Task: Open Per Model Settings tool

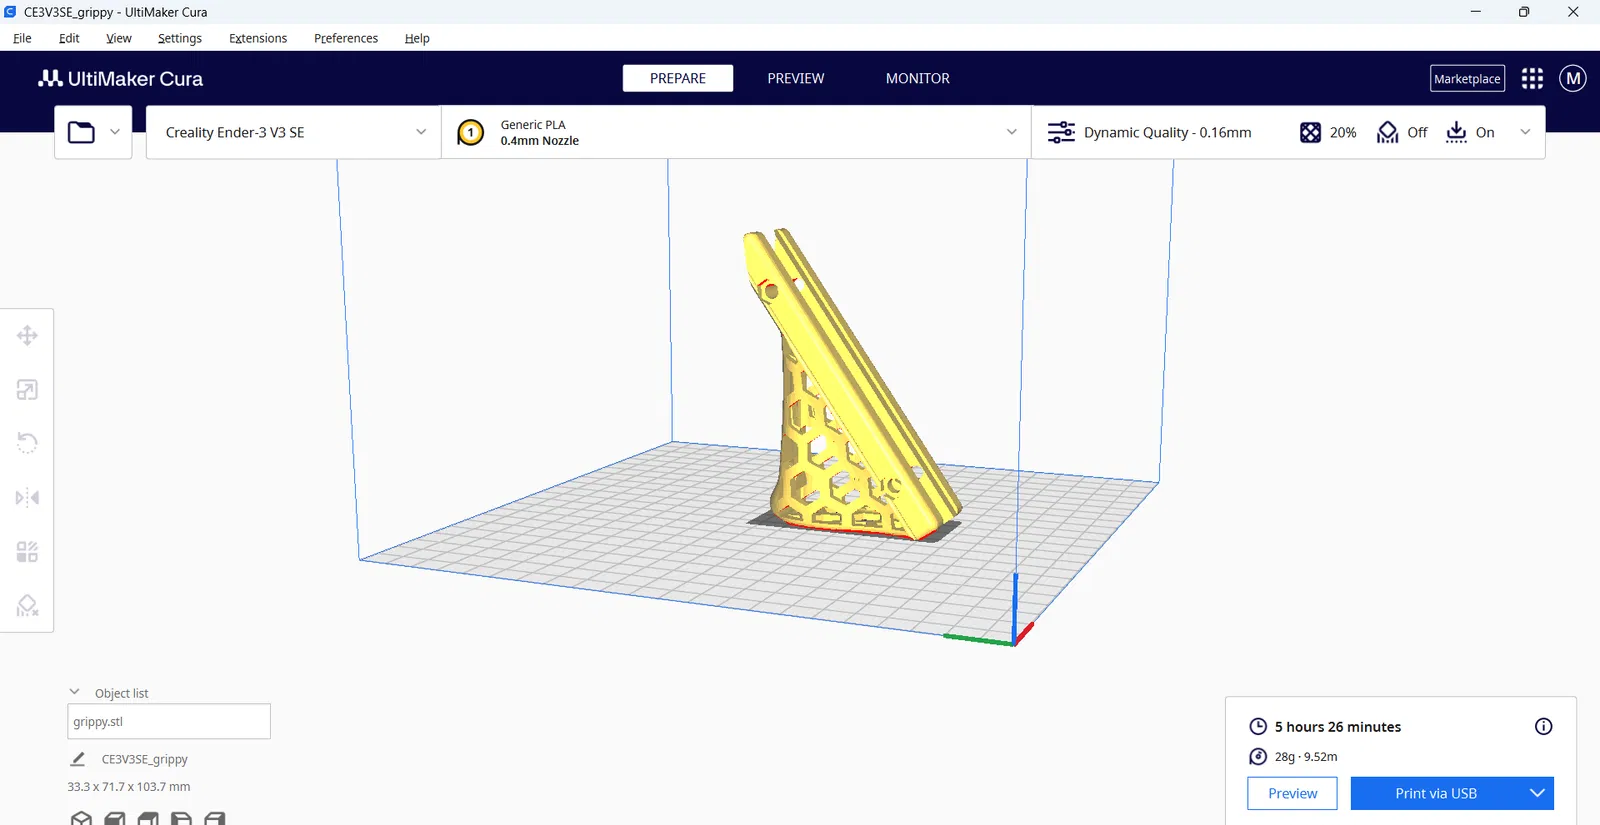Action: point(27,552)
